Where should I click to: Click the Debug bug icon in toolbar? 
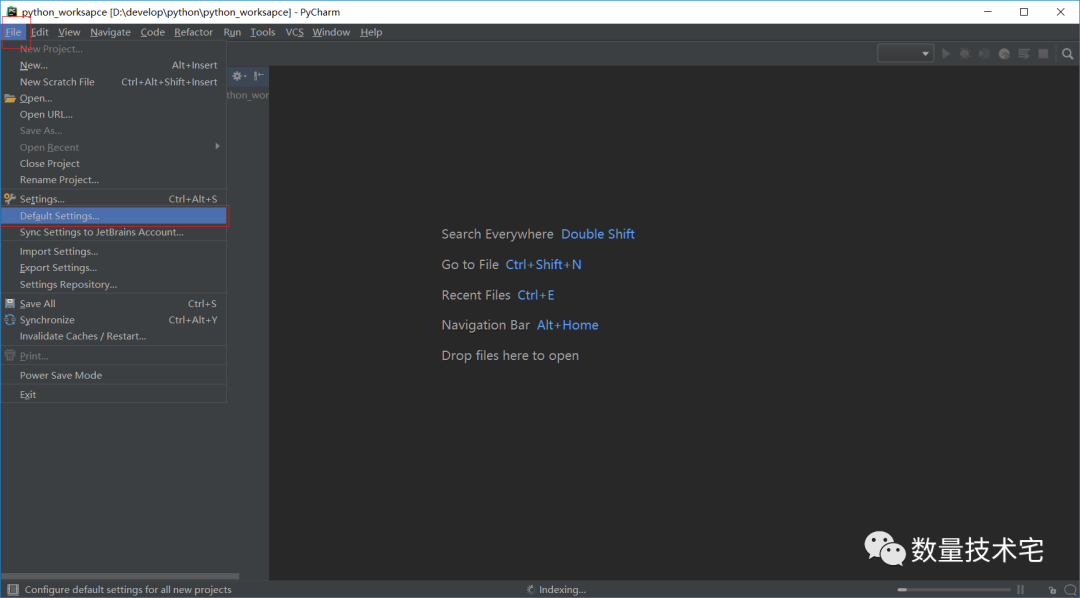tap(965, 54)
